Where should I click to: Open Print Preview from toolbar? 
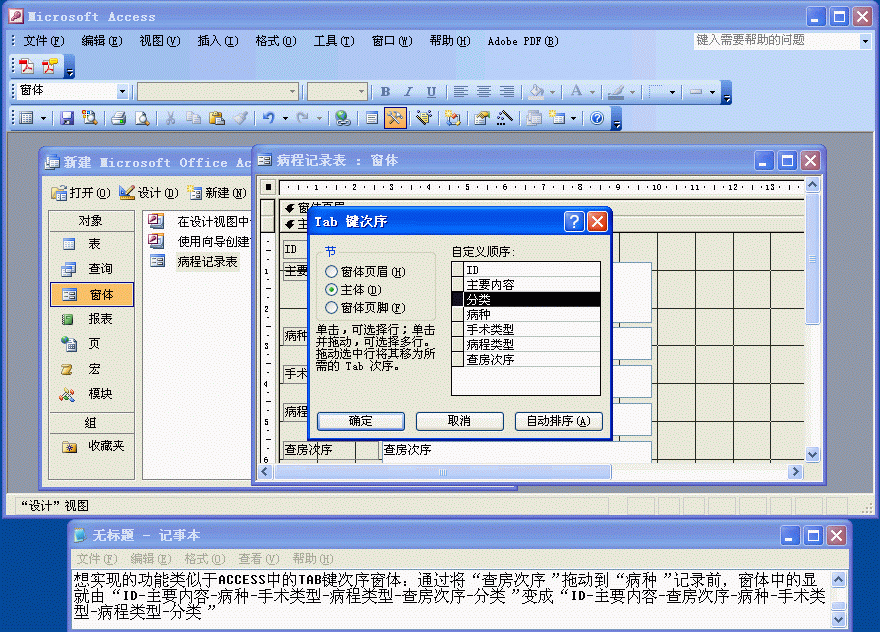[142, 118]
